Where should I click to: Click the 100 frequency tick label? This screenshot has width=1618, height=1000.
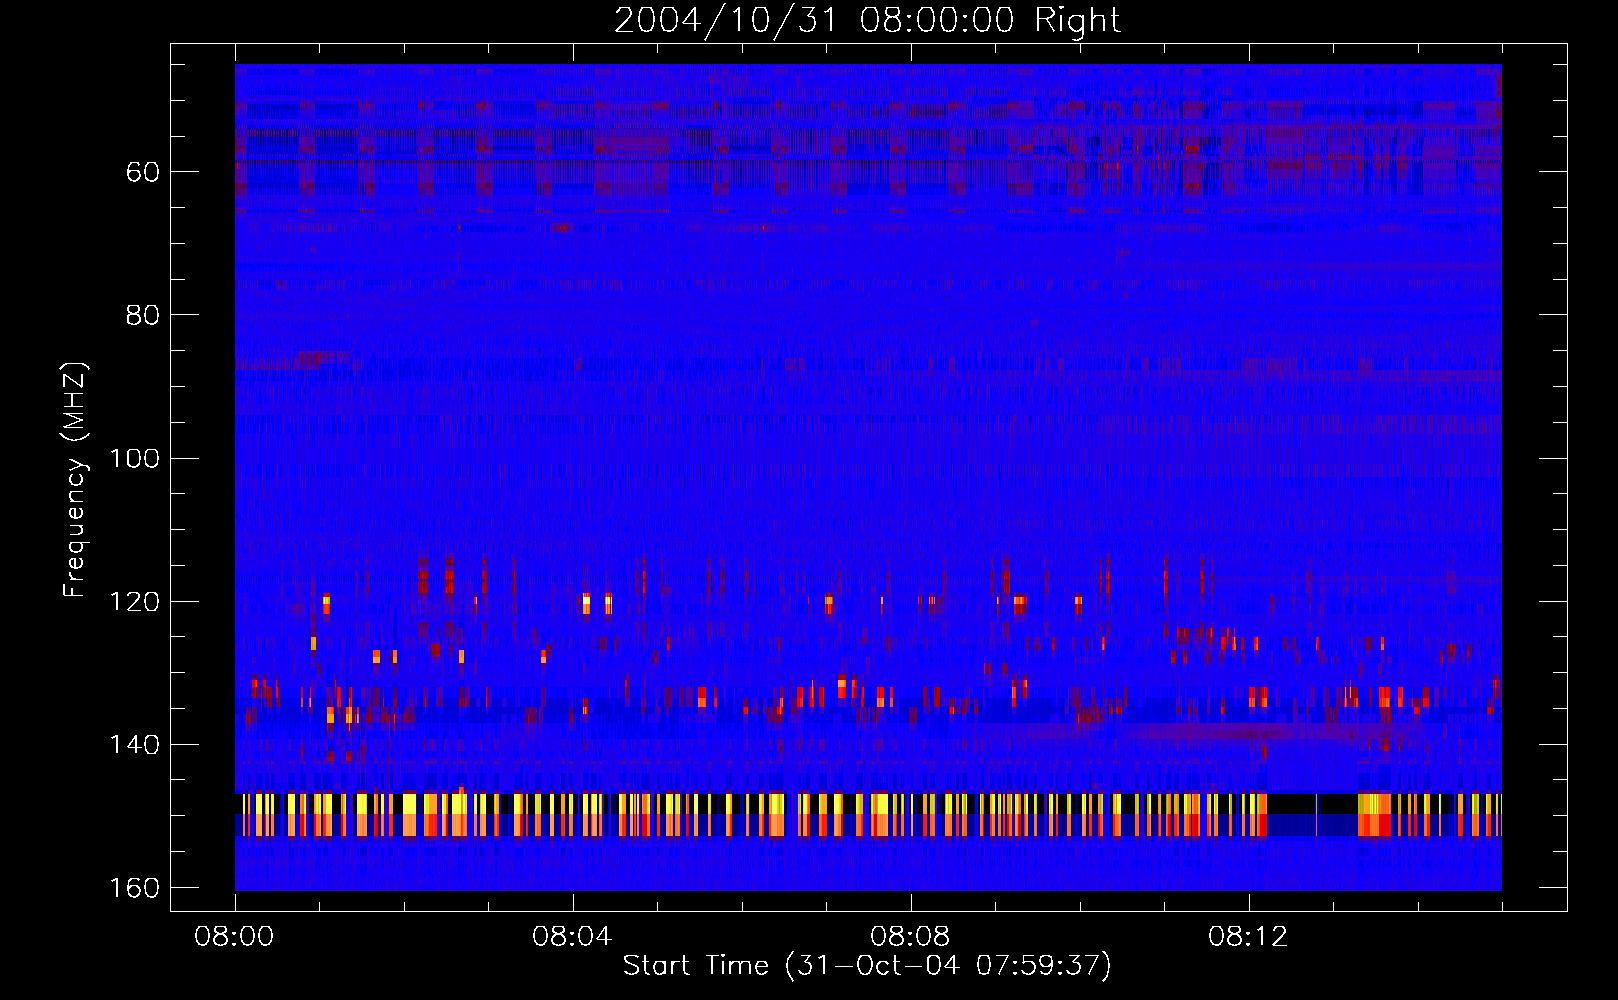click(135, 458)
